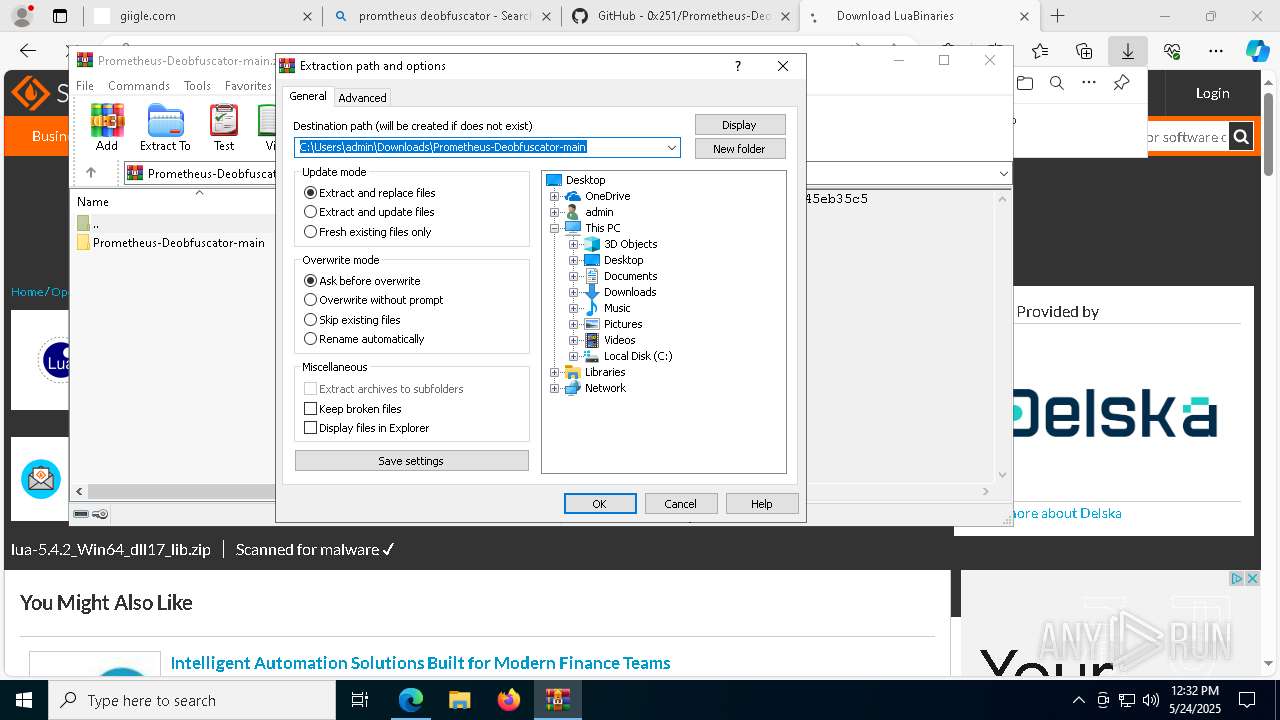1280x720 pixels.
Task: Click the Windows taskbar search box
Action: (x=191, y=700)
